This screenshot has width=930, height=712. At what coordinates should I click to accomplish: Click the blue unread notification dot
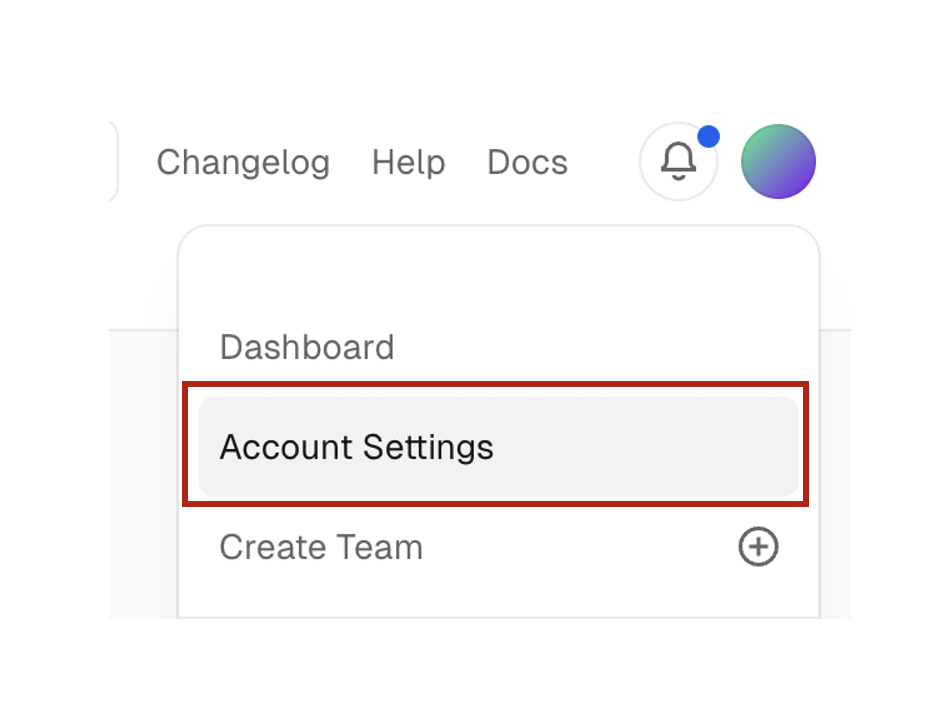pos(708,136)
